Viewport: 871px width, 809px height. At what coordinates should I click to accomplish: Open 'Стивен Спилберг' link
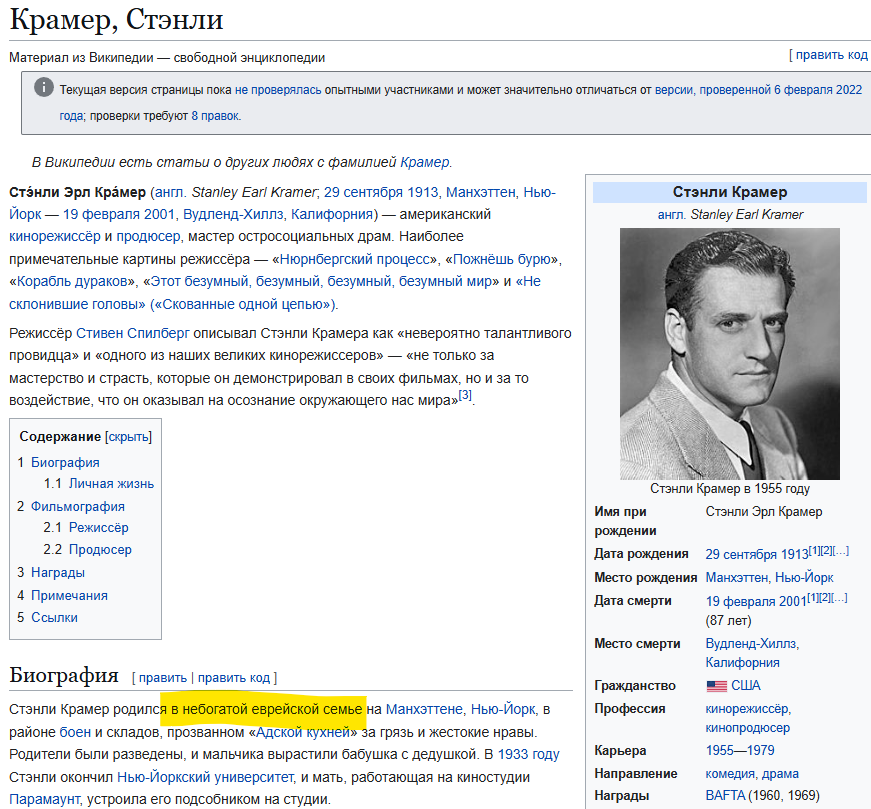pos(133,333)
